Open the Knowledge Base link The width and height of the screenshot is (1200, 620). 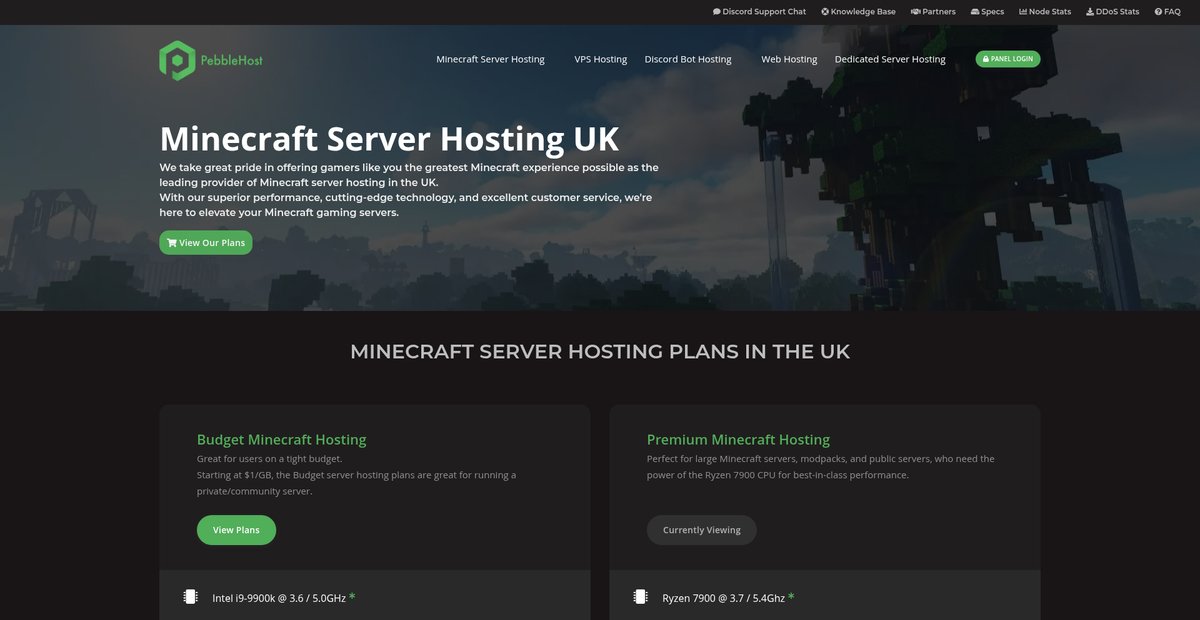(x=858, y=12)
